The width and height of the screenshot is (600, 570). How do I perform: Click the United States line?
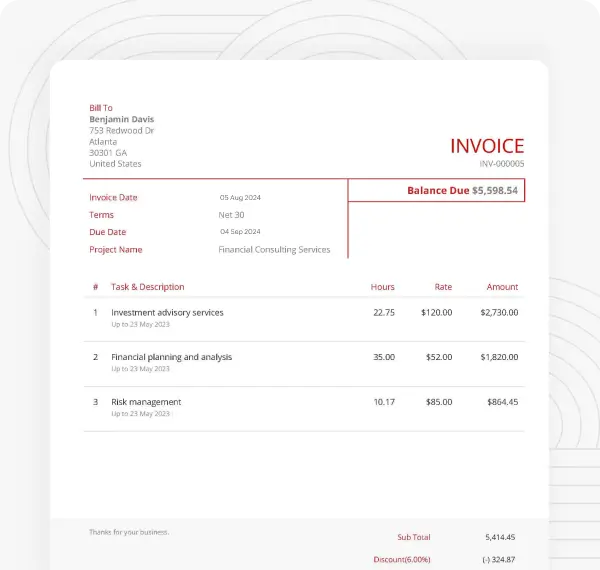(115, 164)
